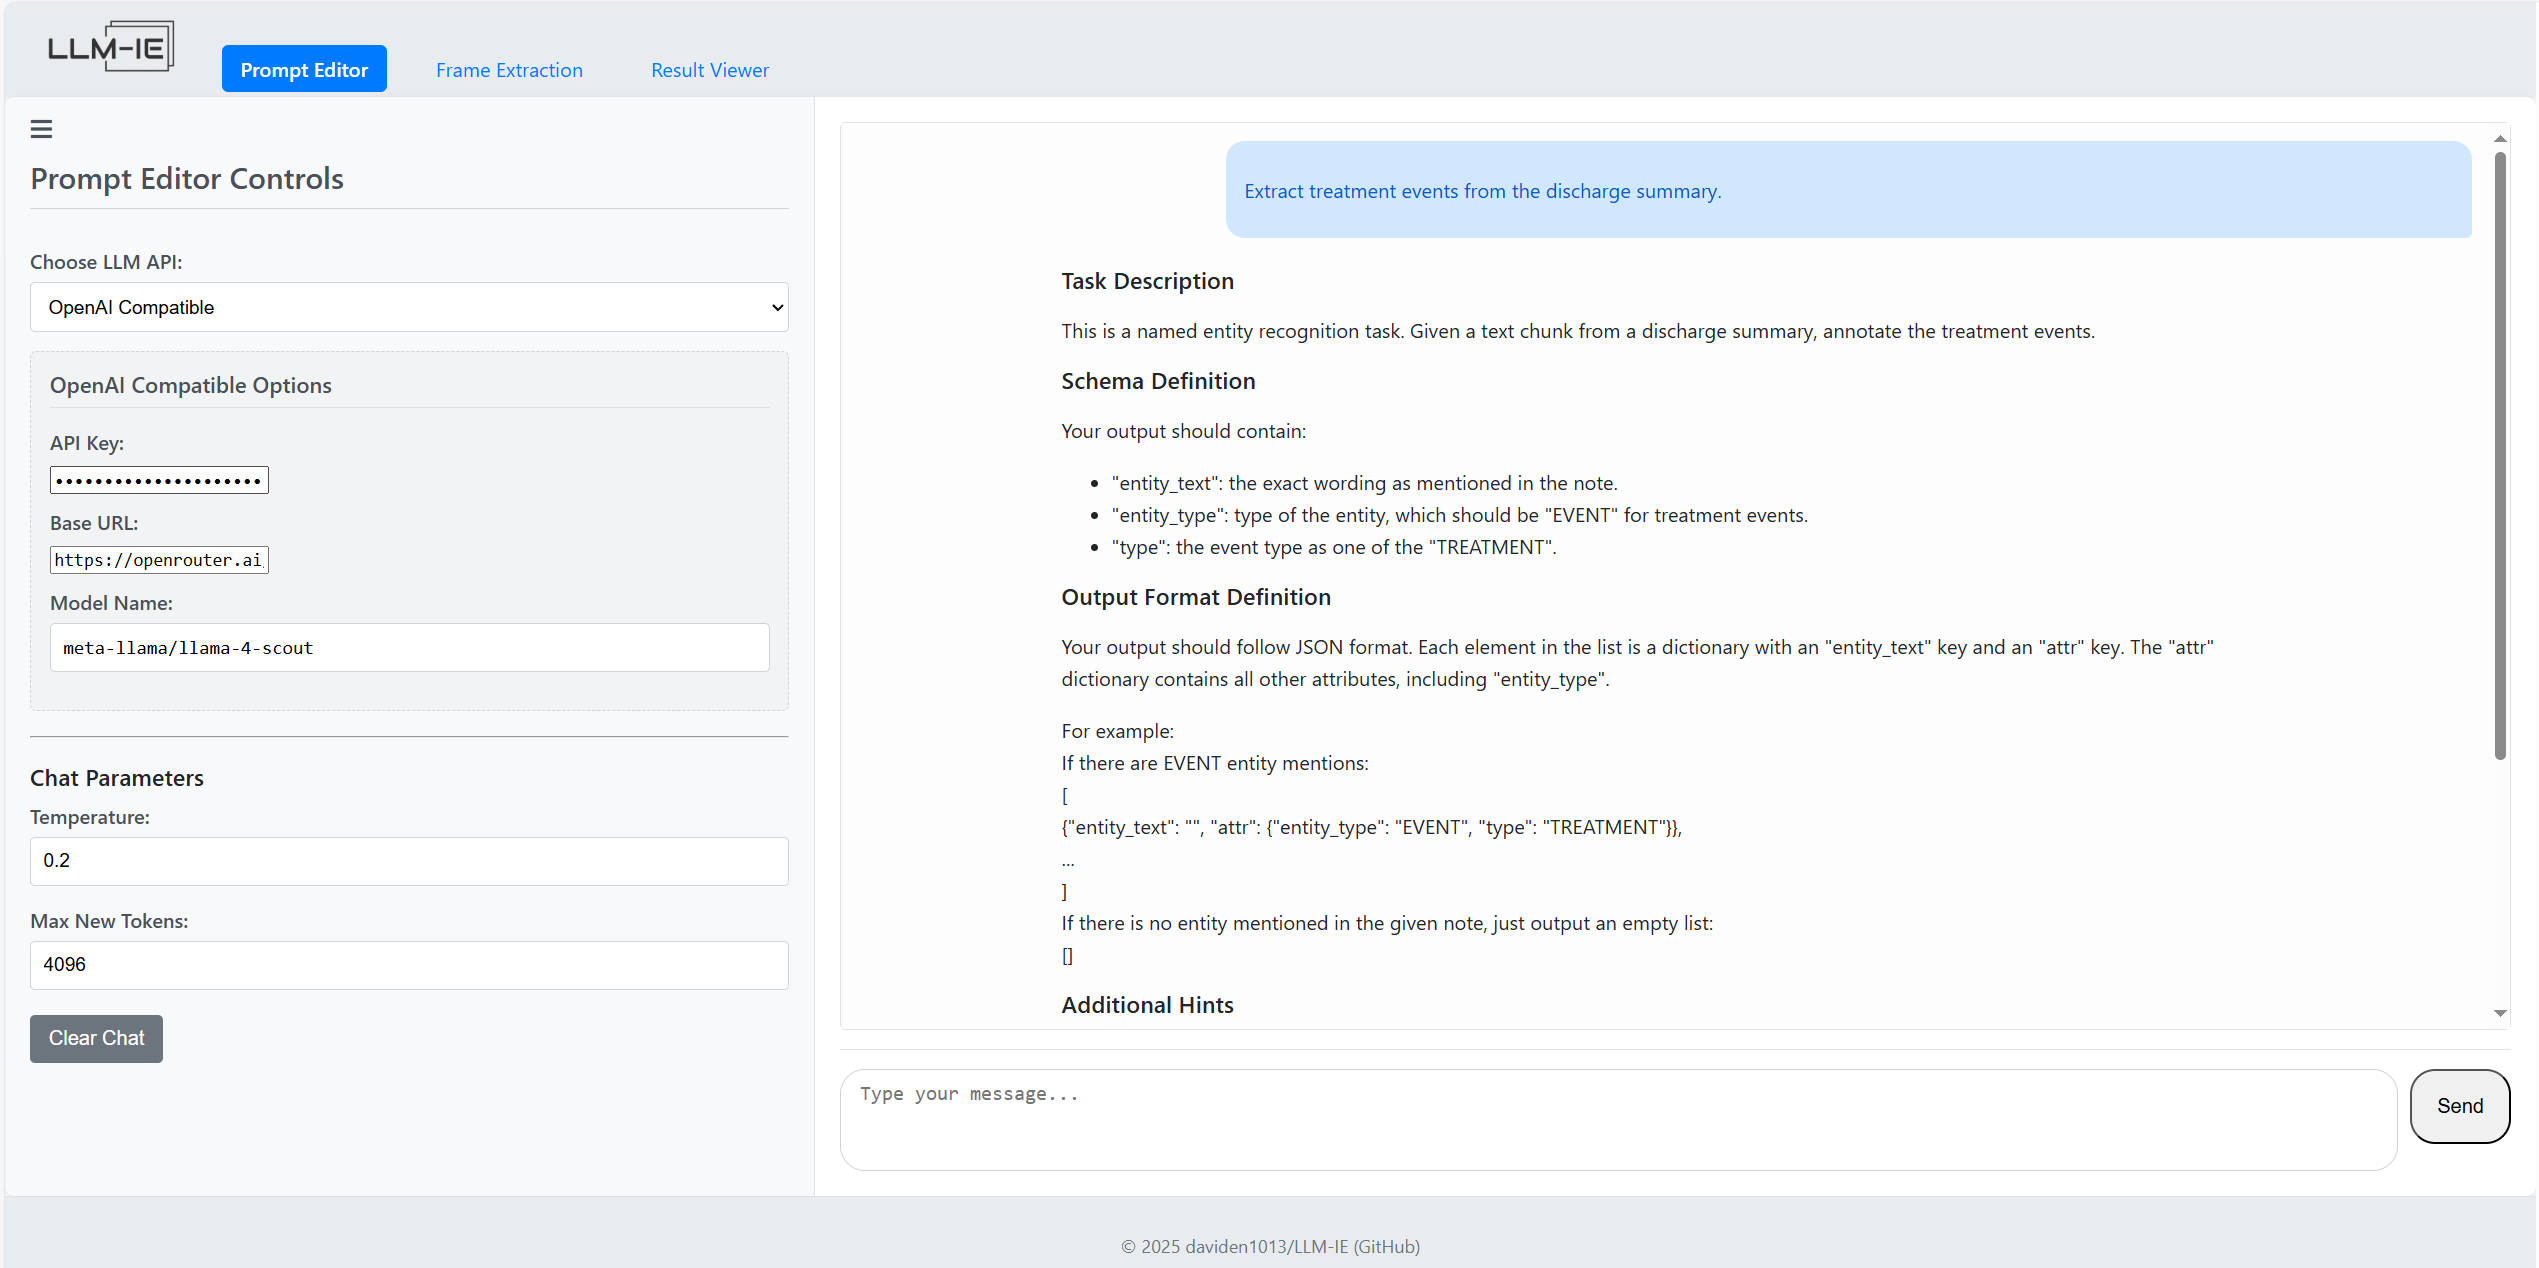Viewport: 2539px width, 1268px height.
Task: Select the blue user message bubble
Action: point(1848,190)
